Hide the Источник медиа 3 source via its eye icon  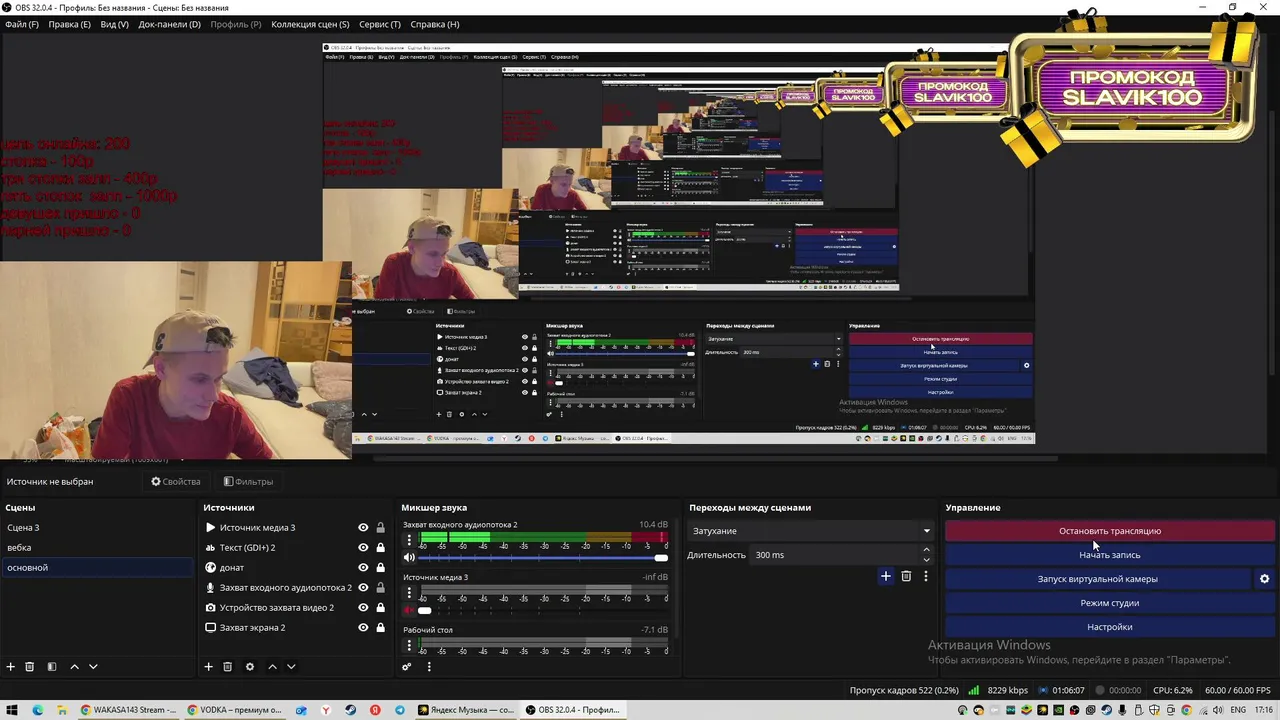[363, 528]
